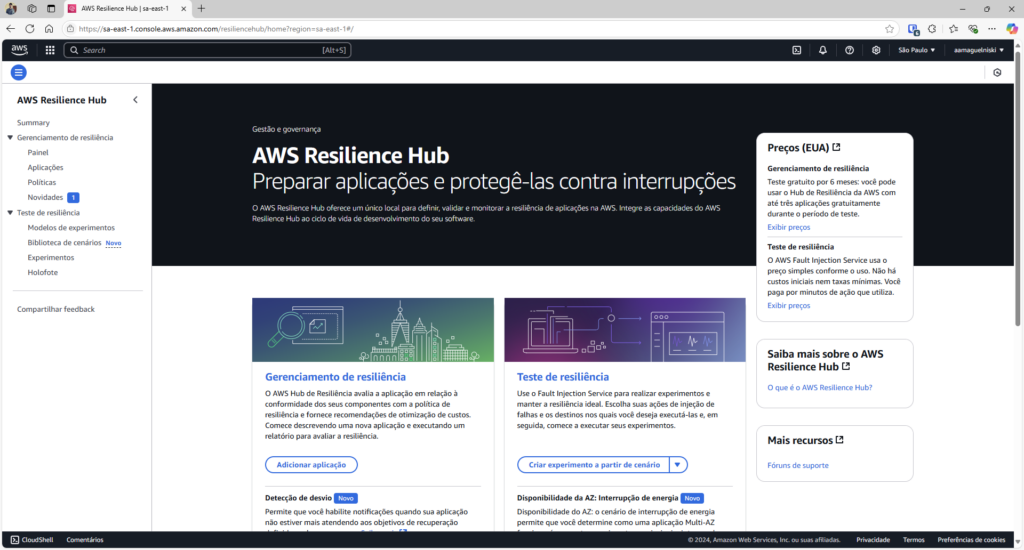Click the Teste de resiliência card banner image

click(x=625, y=330)
